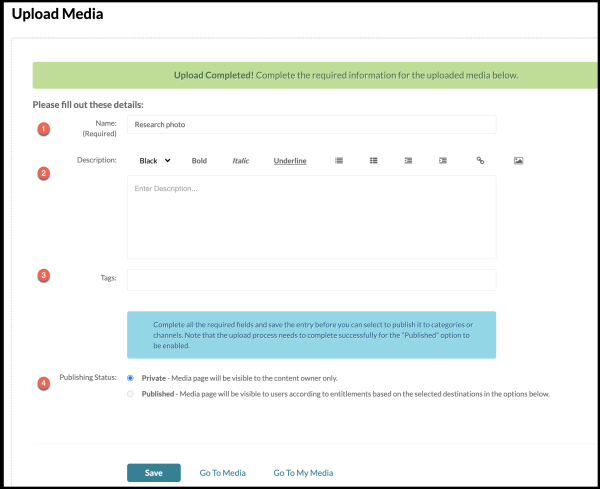Click the Tags input field
600x489 pixels.
tap(311, 280)
